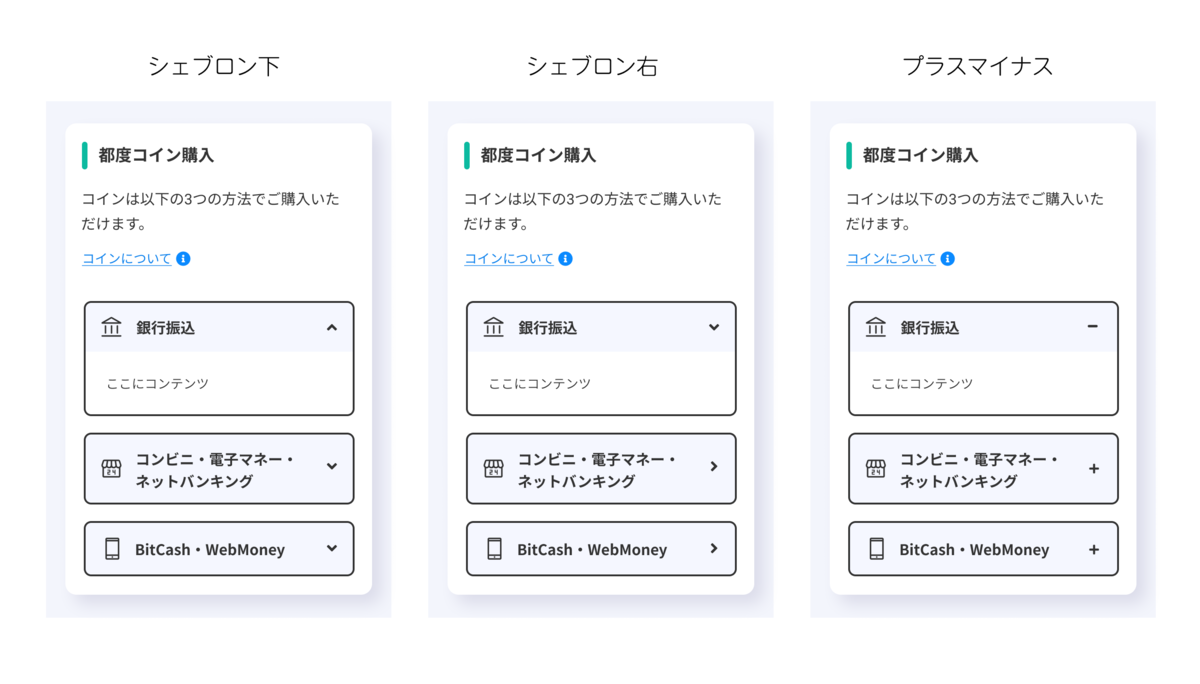Click bank icon in プラスマイナス panel
This screenshot has height=684, width=1200.
(x=875, y=327)
